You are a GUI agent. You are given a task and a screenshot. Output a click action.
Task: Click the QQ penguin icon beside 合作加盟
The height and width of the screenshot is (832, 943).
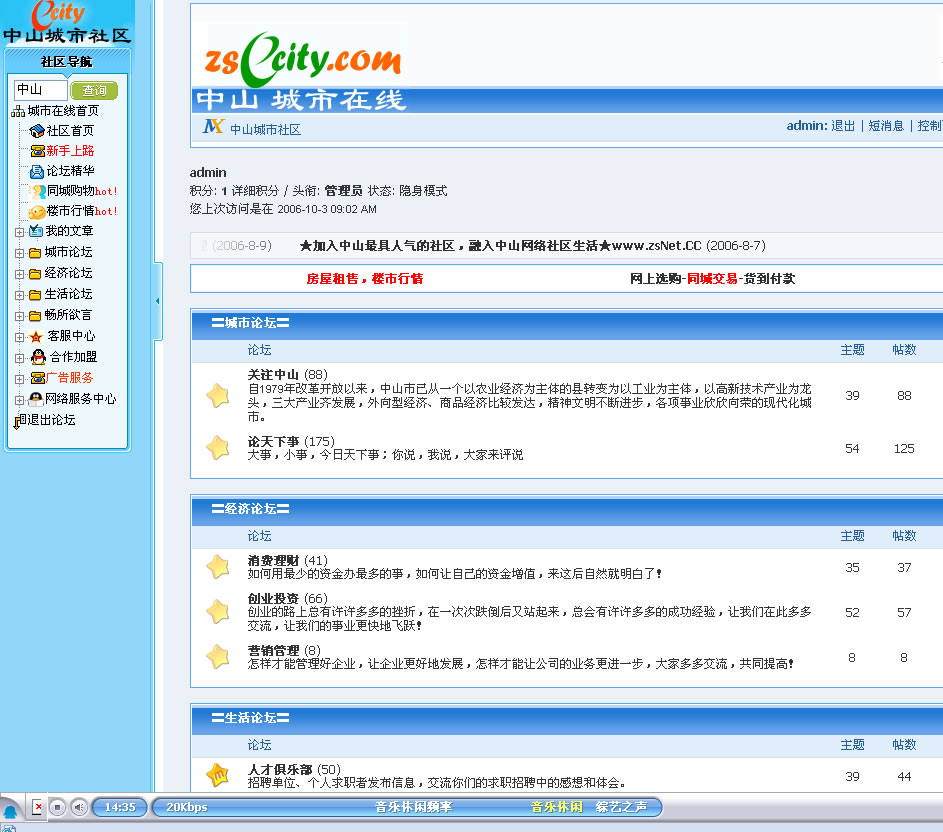click(37, 357)
